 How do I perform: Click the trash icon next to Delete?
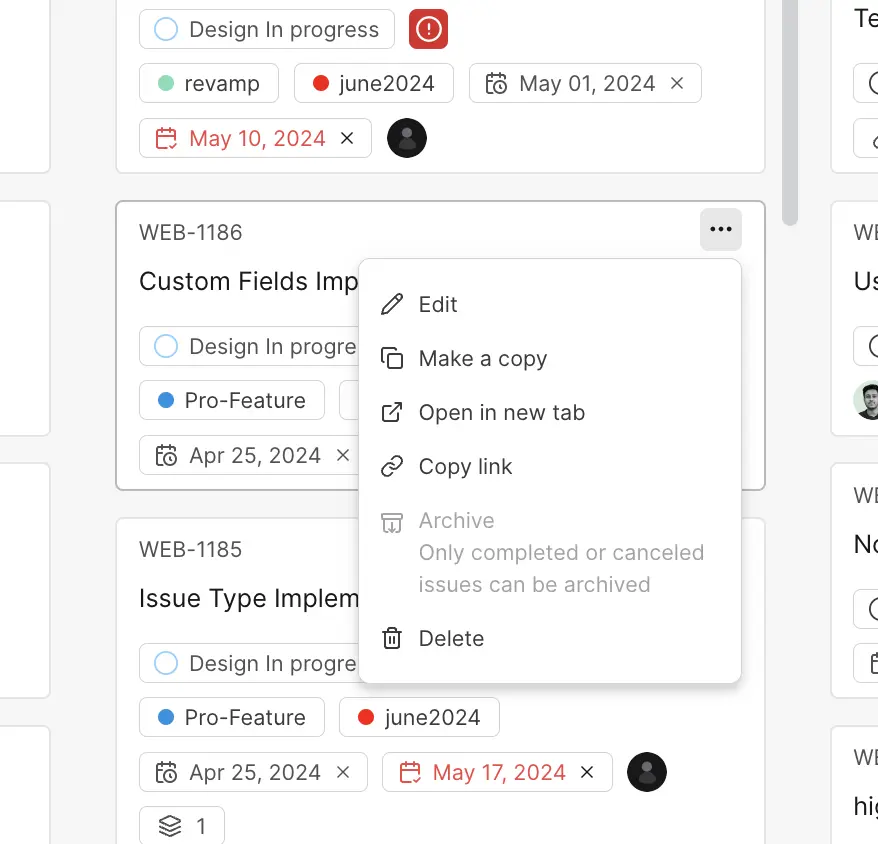tap(393, 638)
